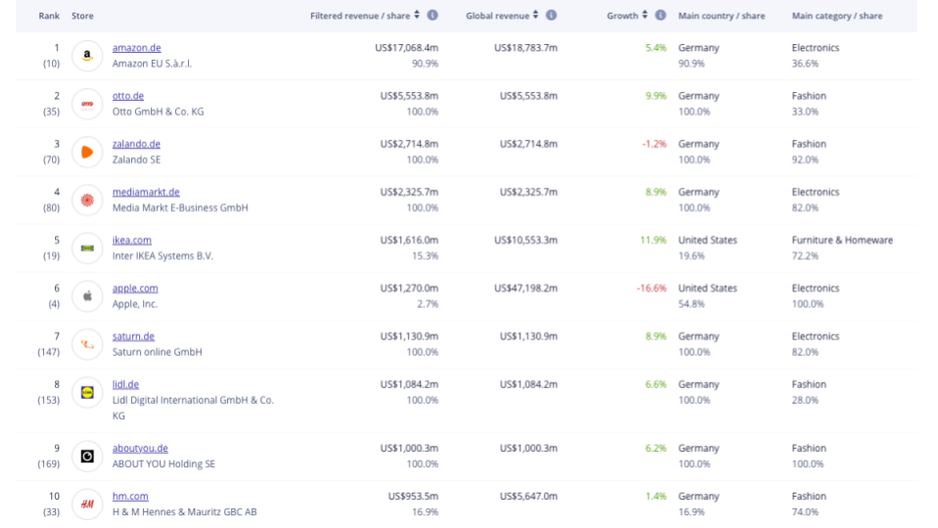Click Furniture & Homeware category cell
This screenshot has width=938, height=528.
[x=842, y=240]
